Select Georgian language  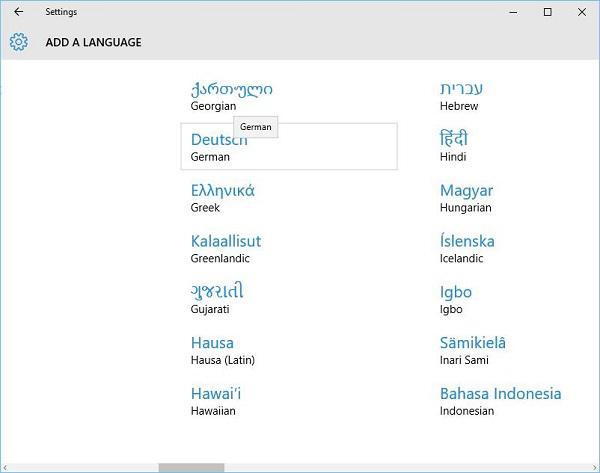click(232, 96)
